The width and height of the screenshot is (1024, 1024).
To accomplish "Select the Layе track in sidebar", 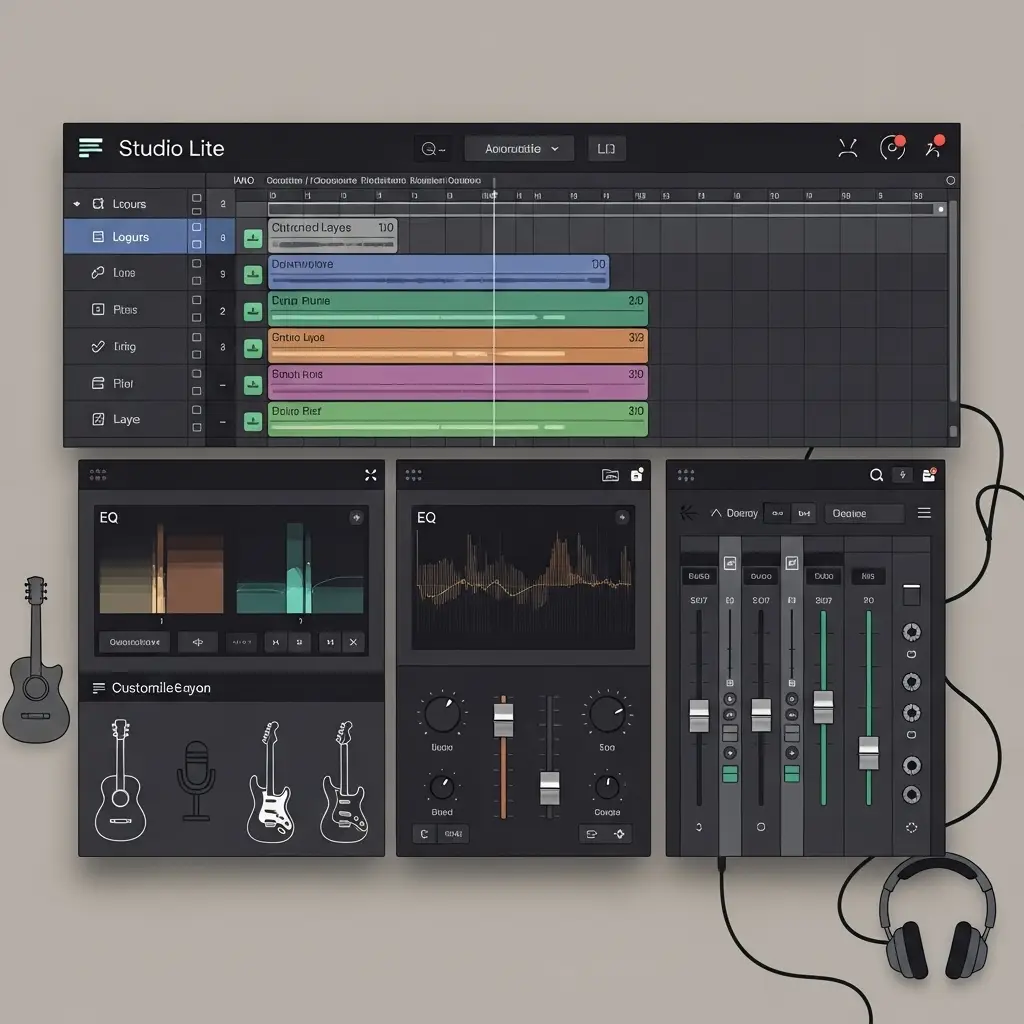I will tap(126, 420).
